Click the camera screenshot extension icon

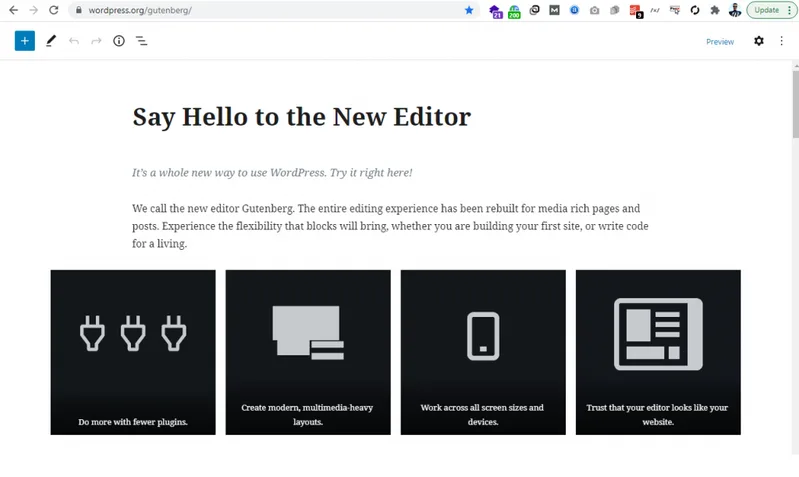pyautogui.click(x=594, y=10)
